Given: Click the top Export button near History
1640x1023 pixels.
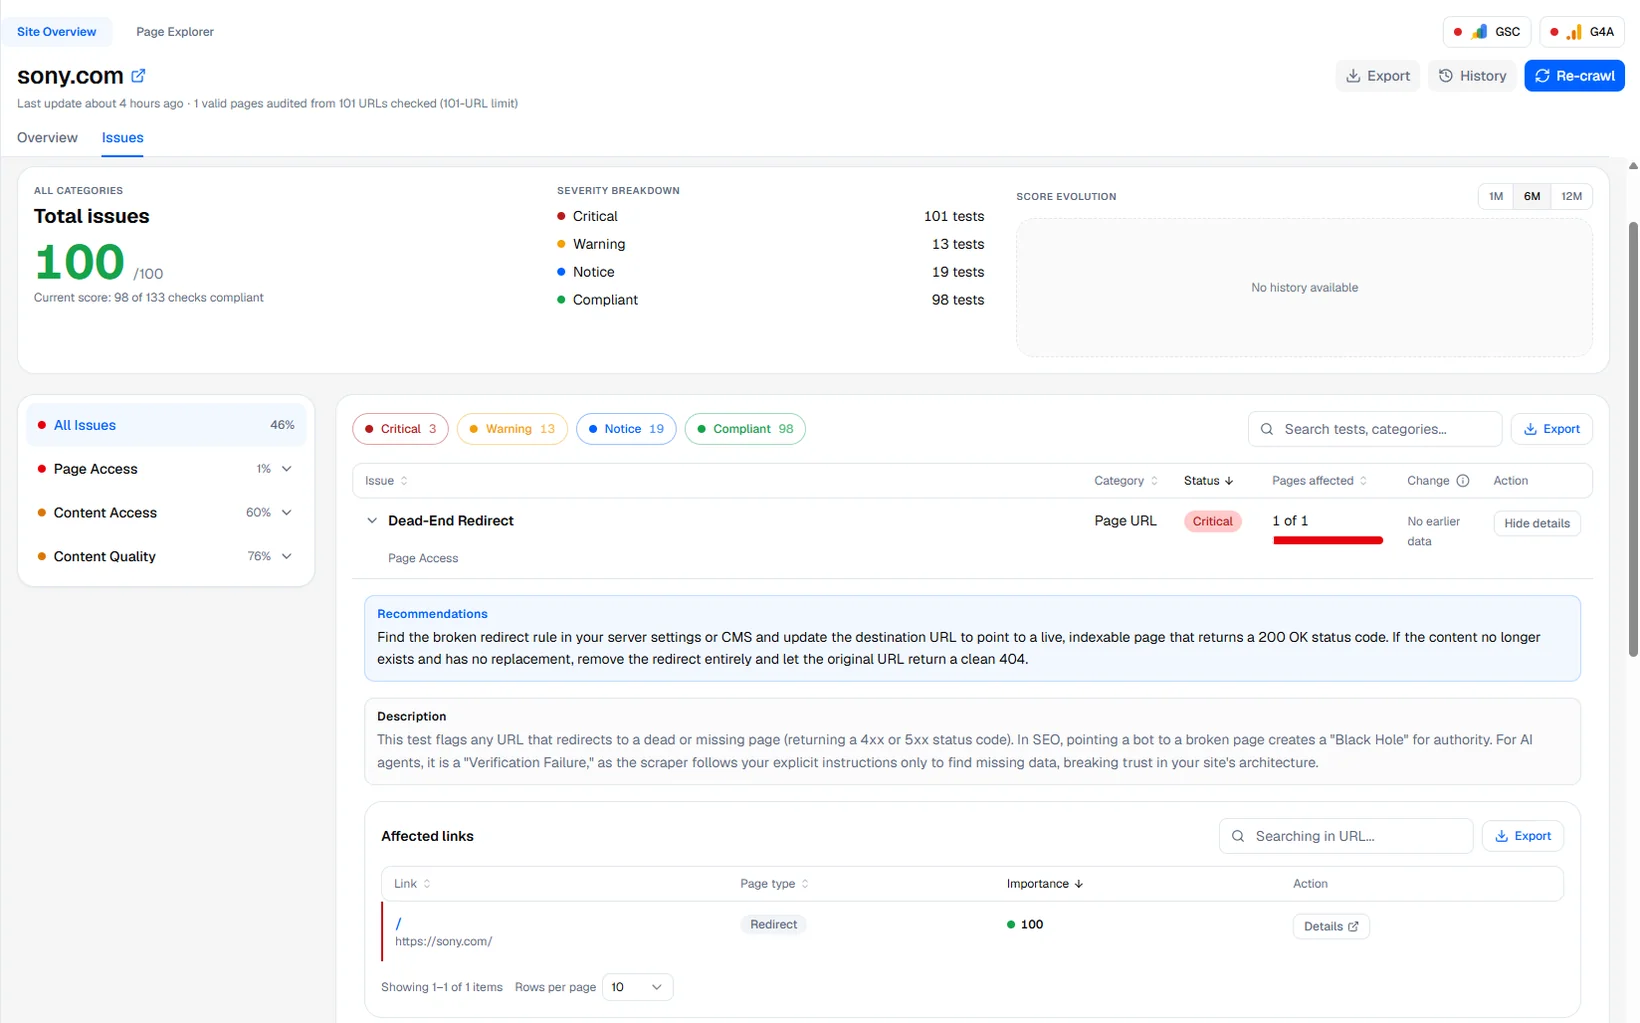Looking at the screenshot, I should point(1377,76).
